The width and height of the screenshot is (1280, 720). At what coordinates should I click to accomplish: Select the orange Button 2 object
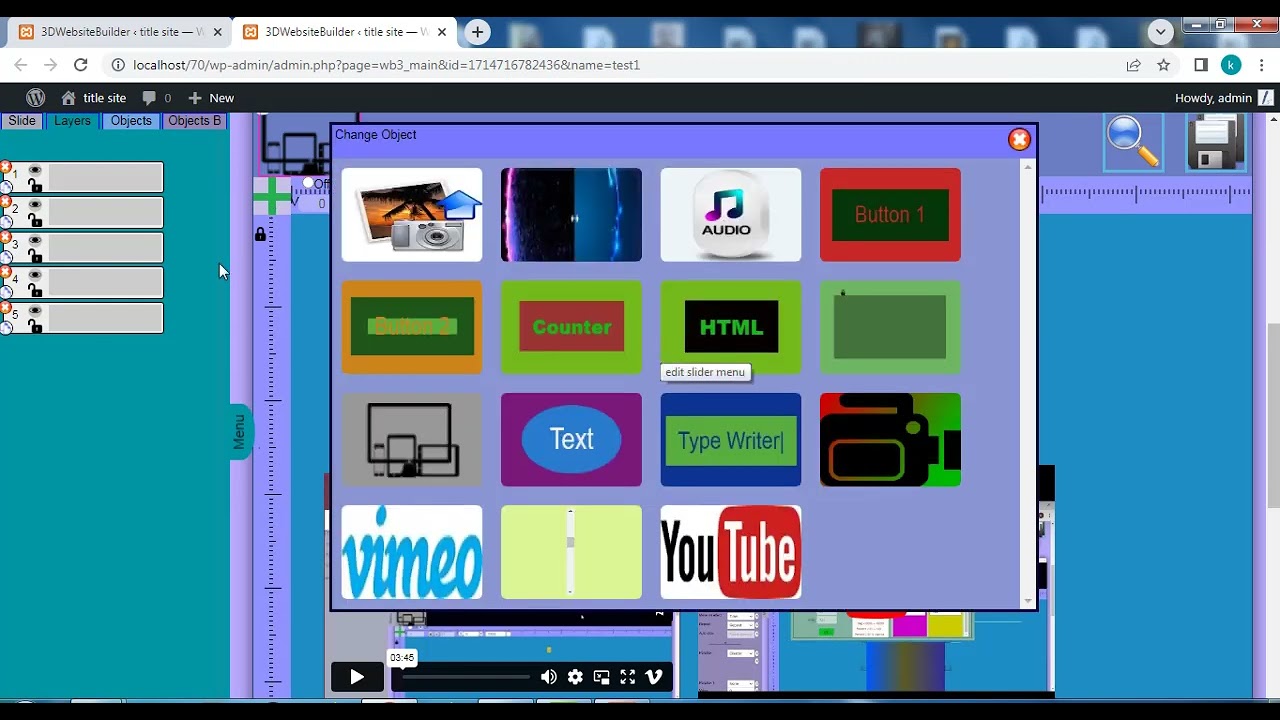pyautogui.click(x=411, y=327)
